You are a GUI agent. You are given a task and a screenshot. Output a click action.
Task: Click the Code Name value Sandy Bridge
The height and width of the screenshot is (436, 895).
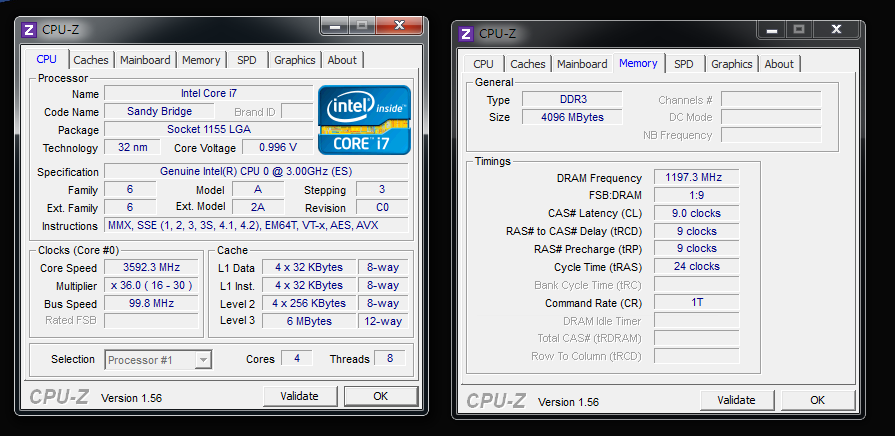point(159,111)
